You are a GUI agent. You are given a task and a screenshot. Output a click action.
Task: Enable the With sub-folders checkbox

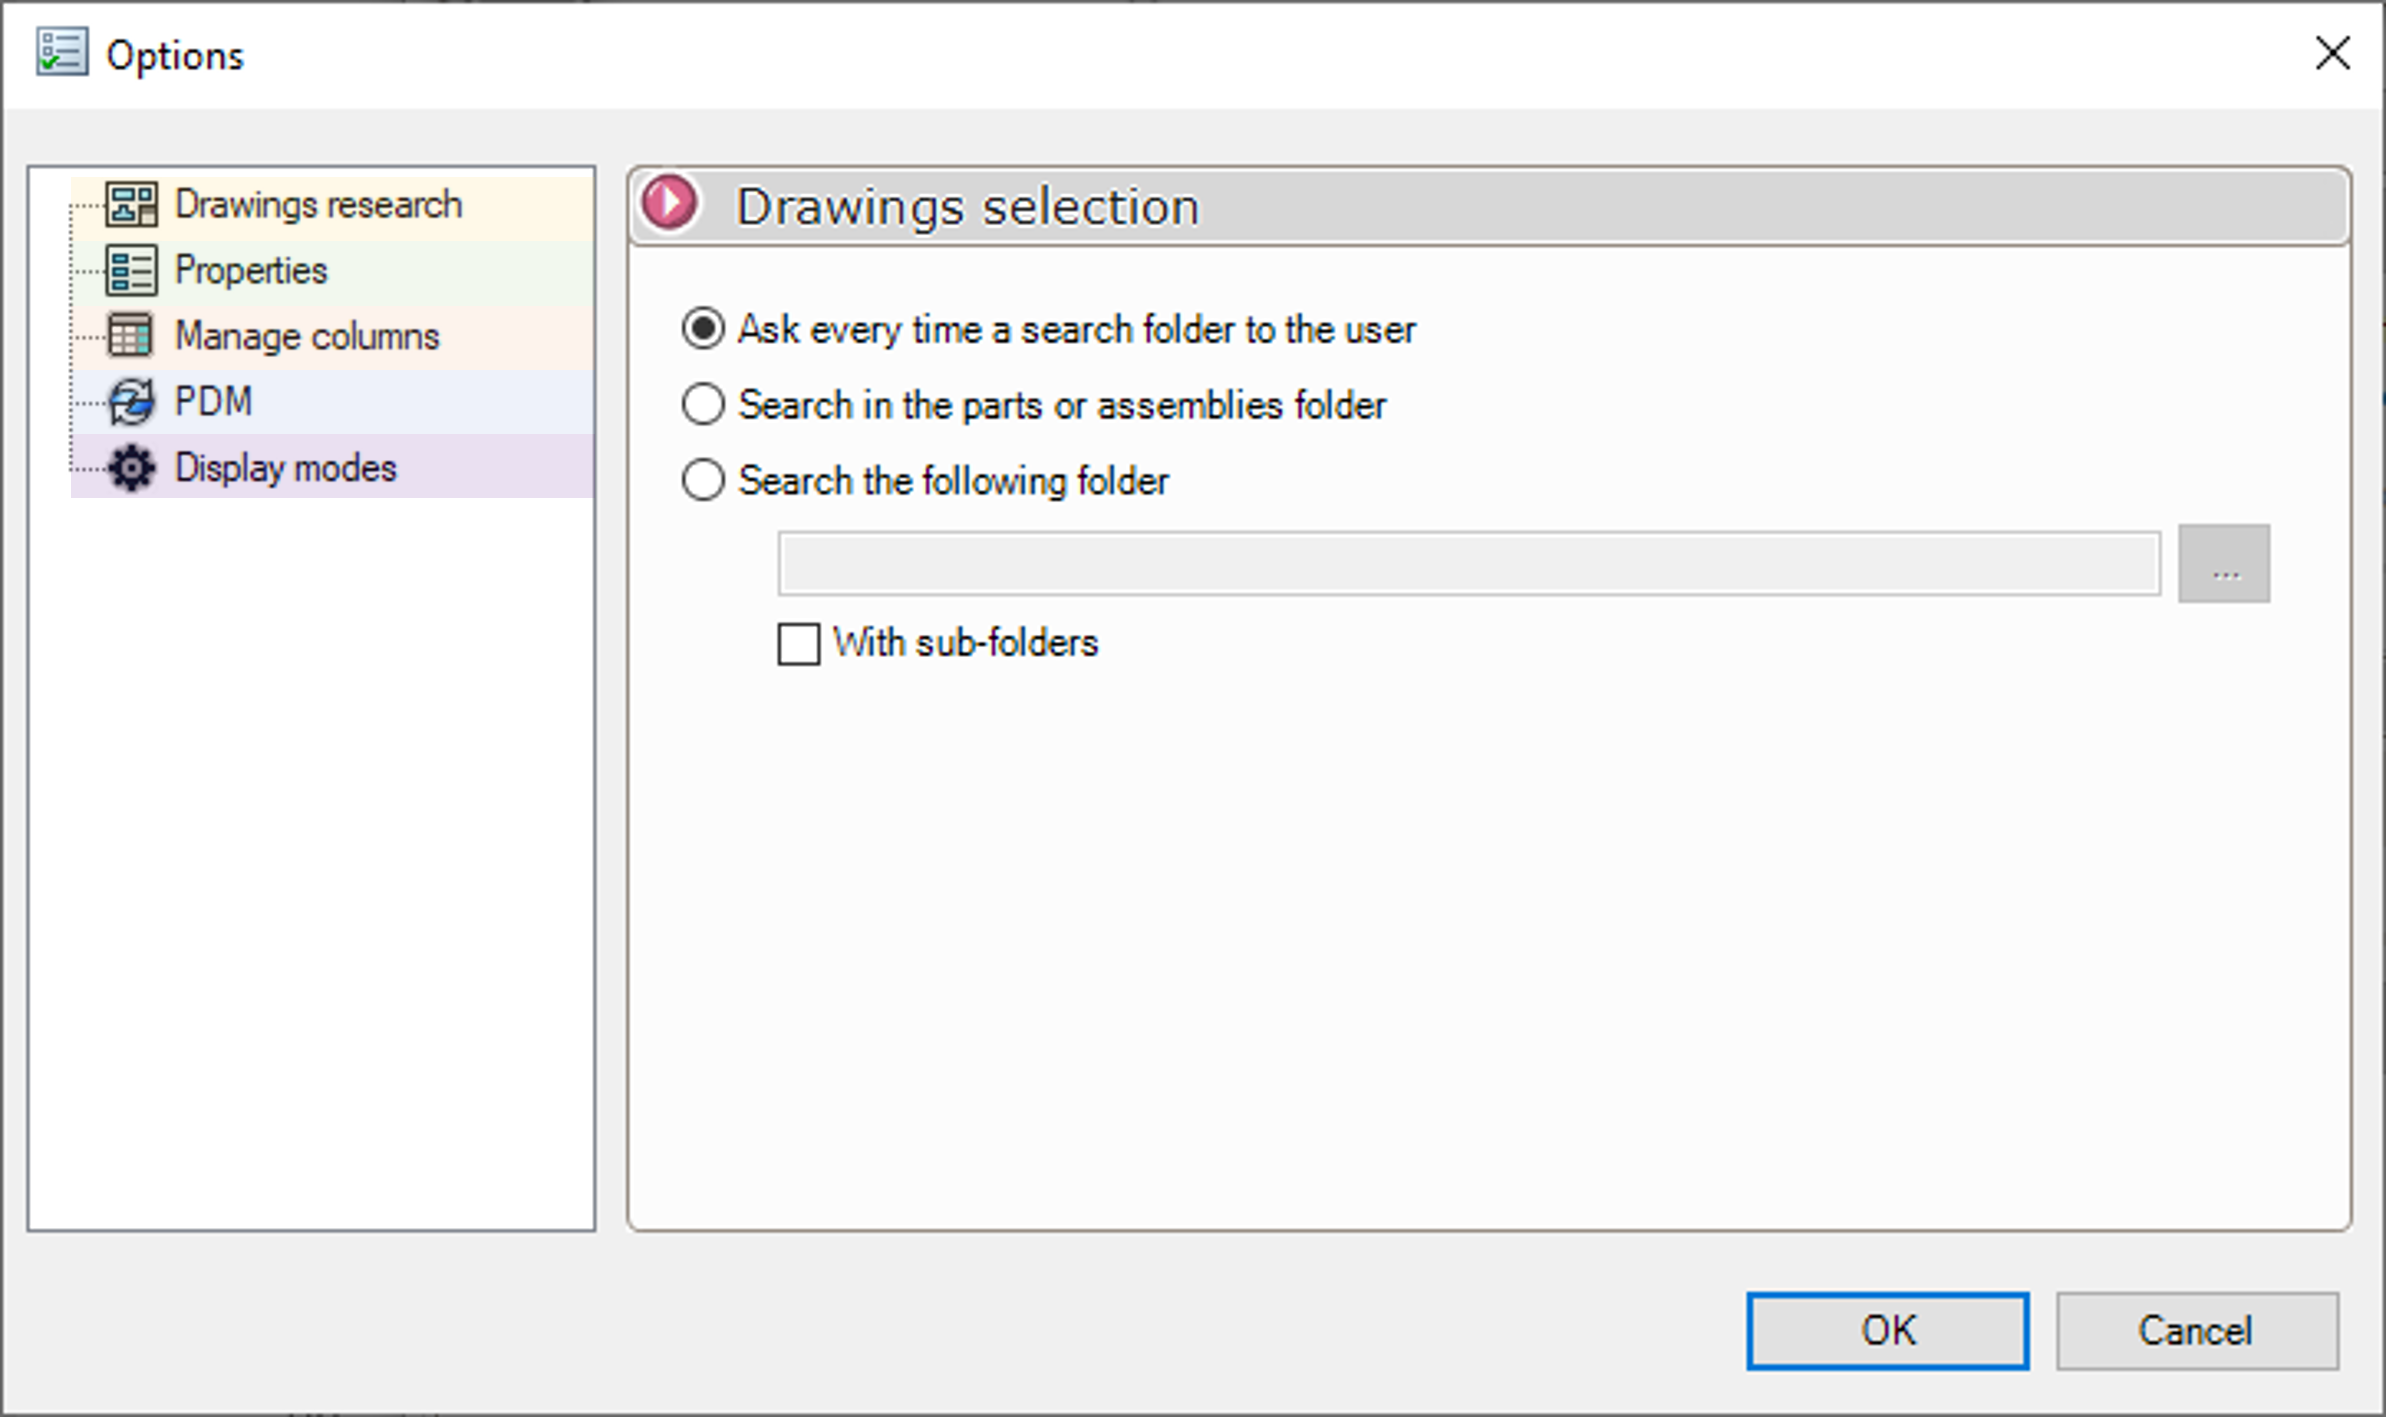click(x=797, y=644)
